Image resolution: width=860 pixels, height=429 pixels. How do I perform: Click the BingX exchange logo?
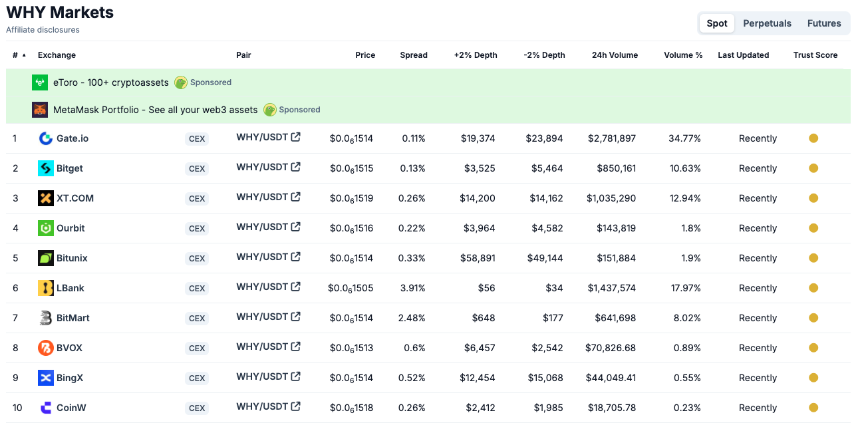(x=46, y=378)
